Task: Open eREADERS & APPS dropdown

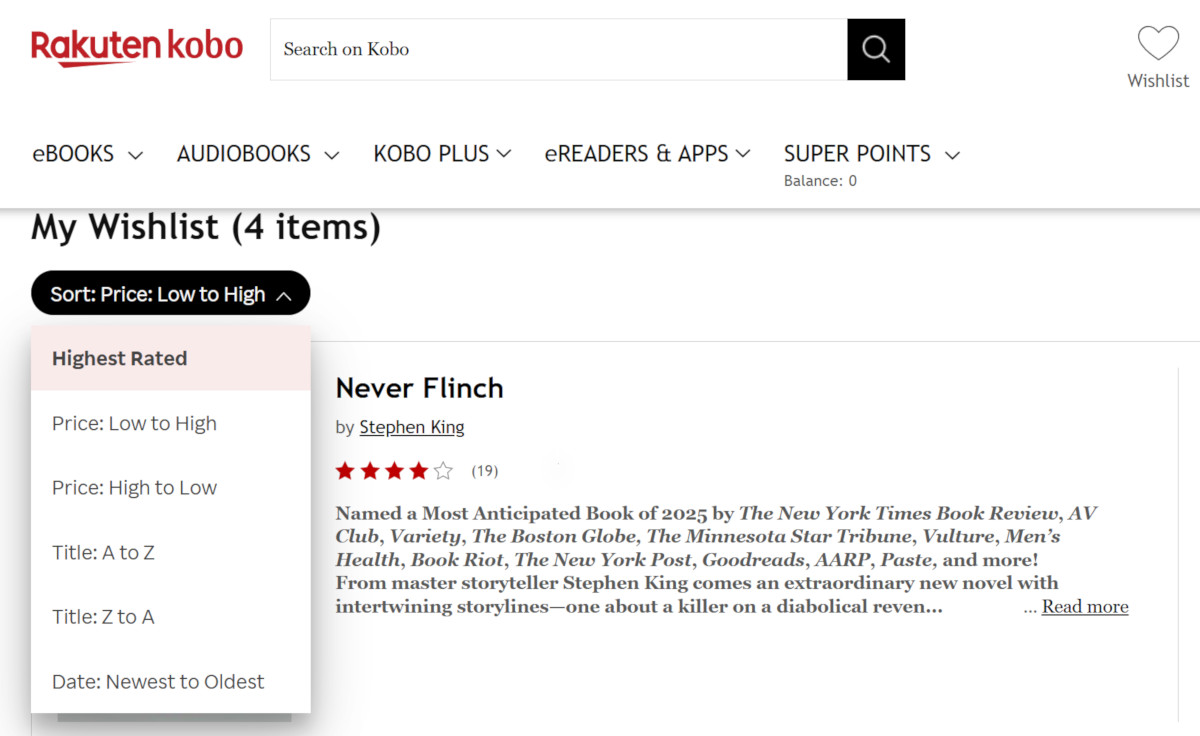Action: click(x=647, y=154)
